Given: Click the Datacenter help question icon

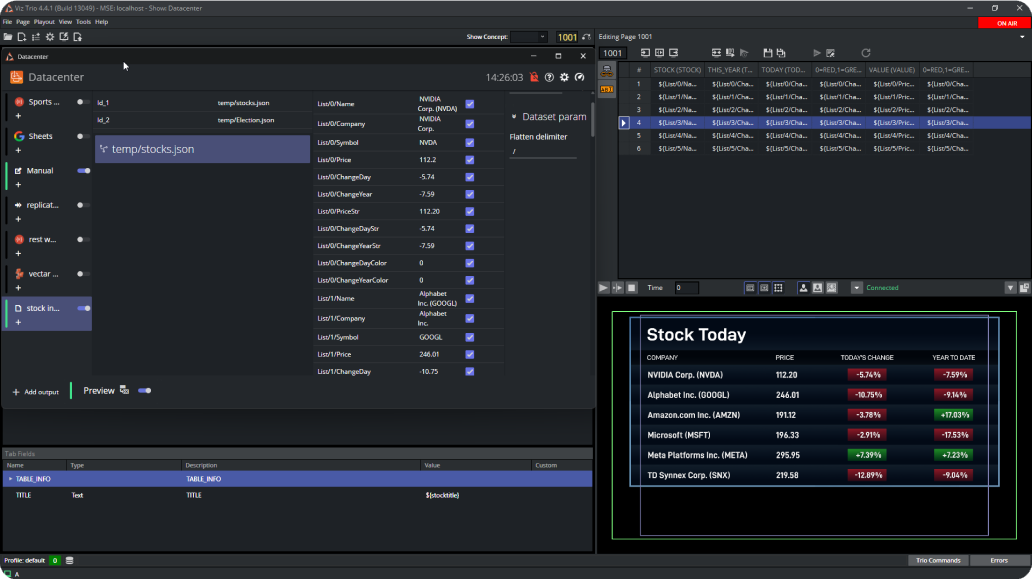Looking at the screenshot, I should (x=550, y=77).
